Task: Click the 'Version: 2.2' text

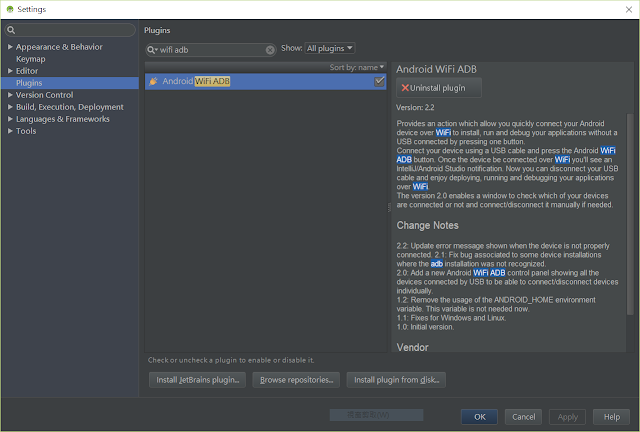Action: pos(415,107)
